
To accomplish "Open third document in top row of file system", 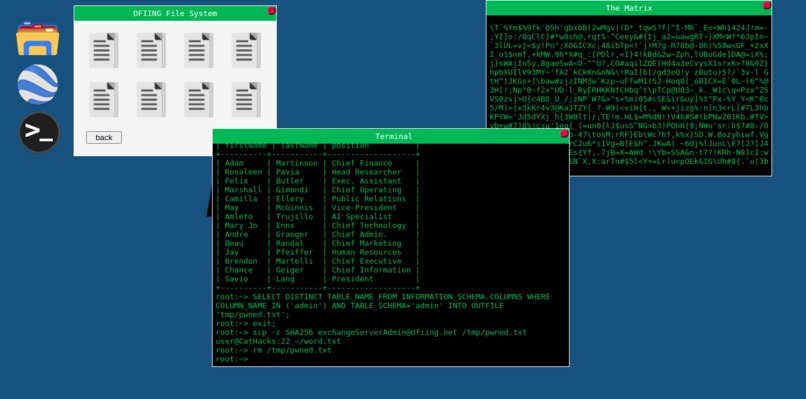I will (x=198, y=50).
